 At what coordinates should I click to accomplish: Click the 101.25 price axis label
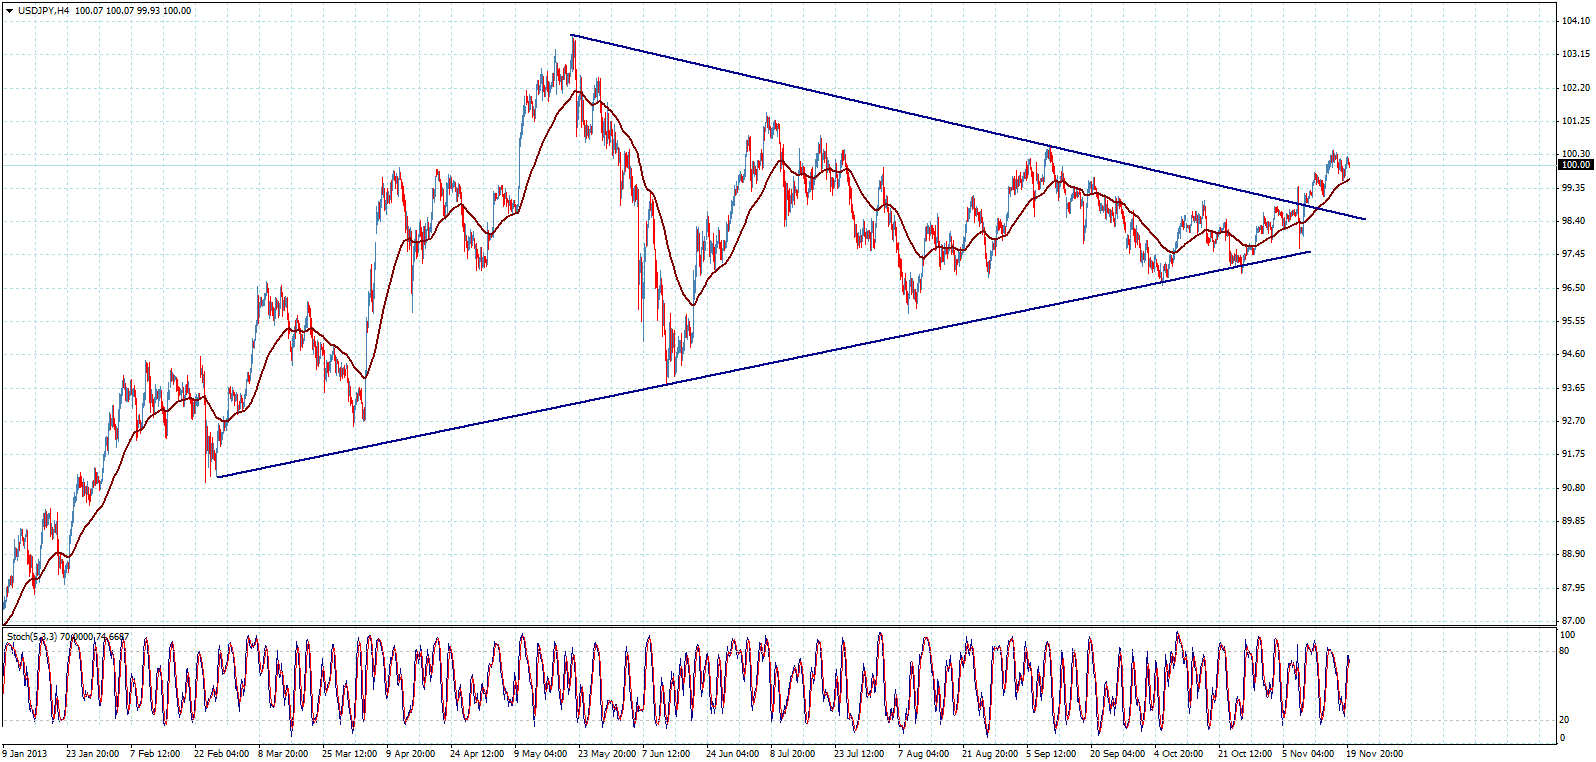point(1575,121)
